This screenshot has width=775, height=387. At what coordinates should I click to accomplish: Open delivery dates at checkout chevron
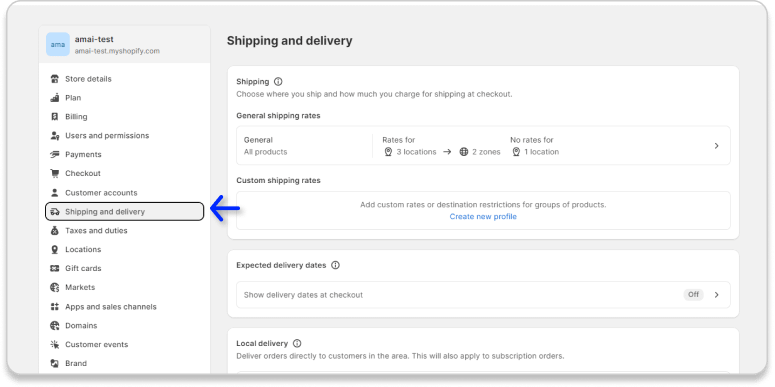(x=717, y=295)
